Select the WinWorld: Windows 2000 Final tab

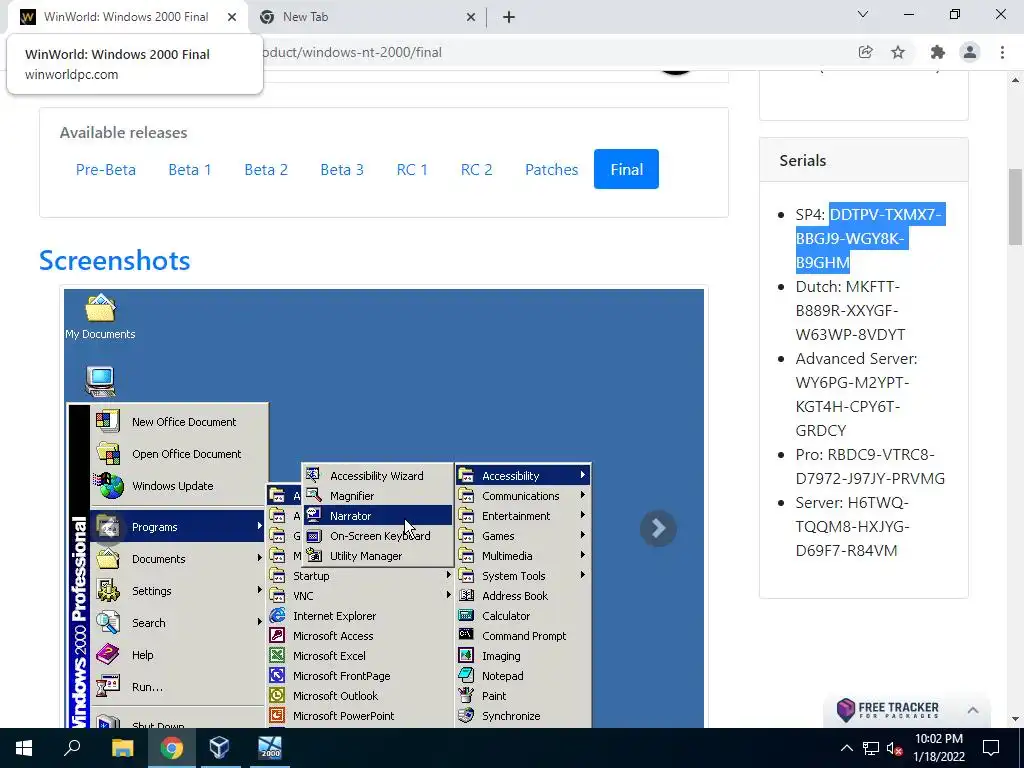click(127, 17)
